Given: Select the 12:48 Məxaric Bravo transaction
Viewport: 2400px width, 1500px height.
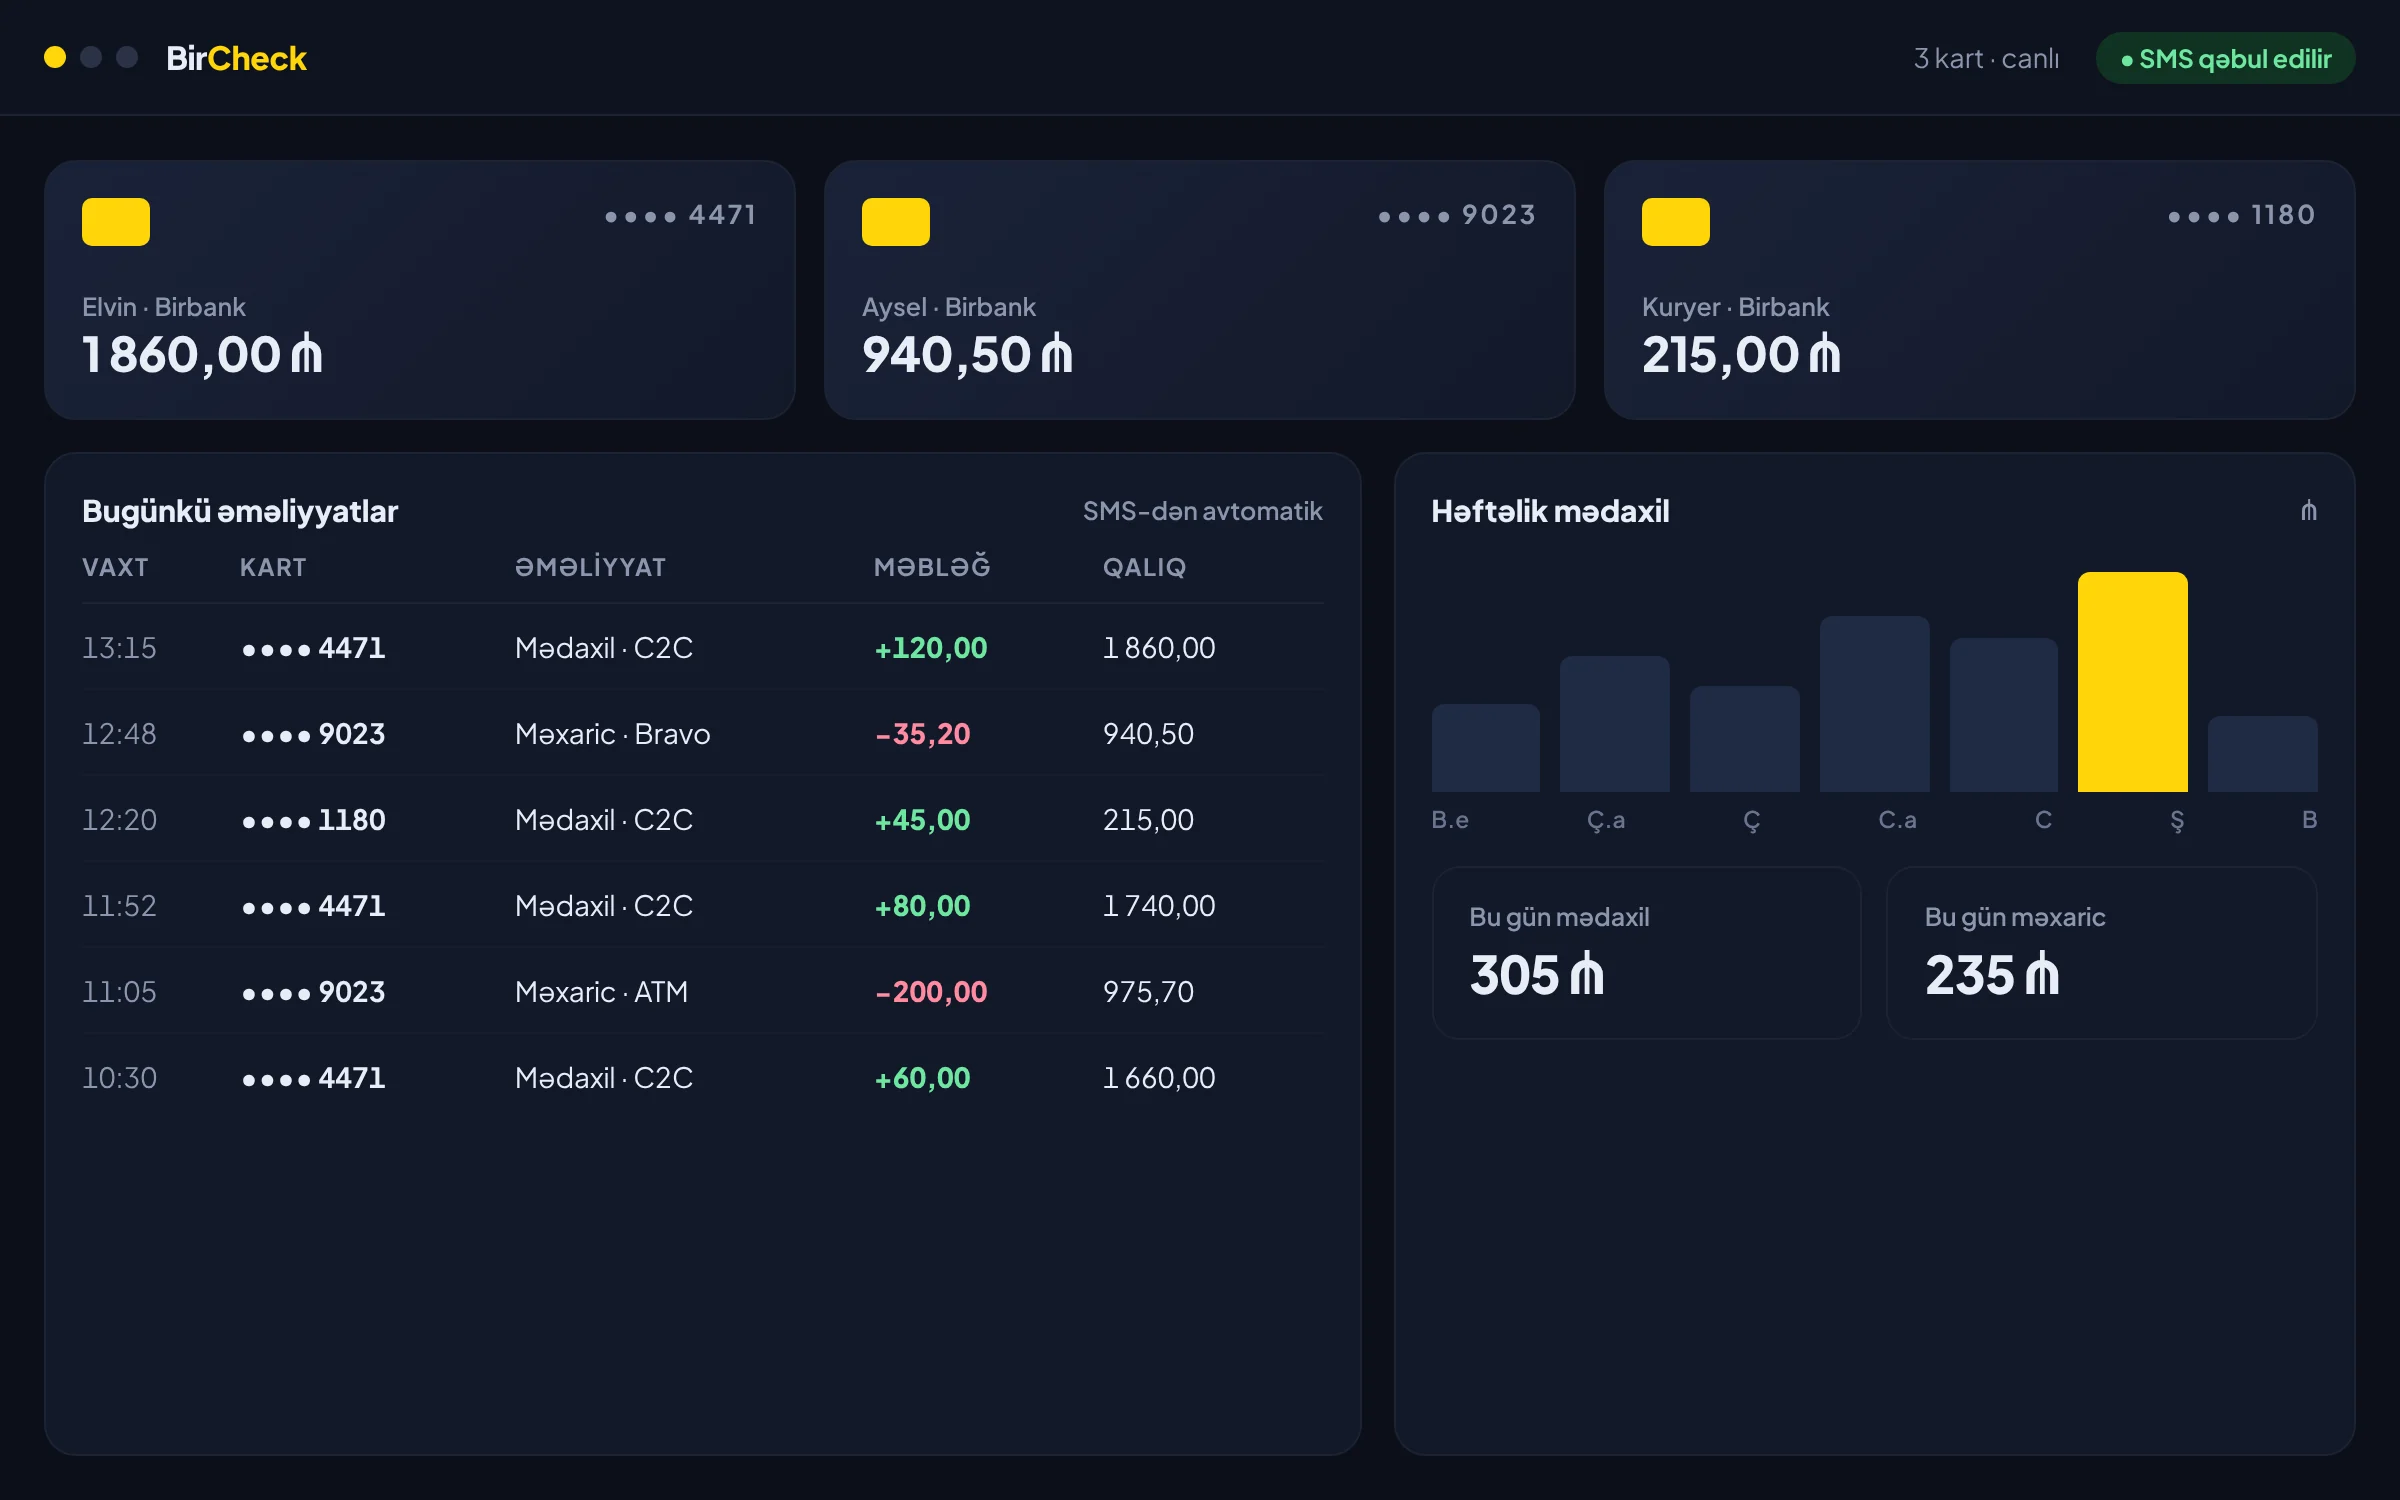Looking at the screenshot, I should pyautogui.click(x=703, y=734).
